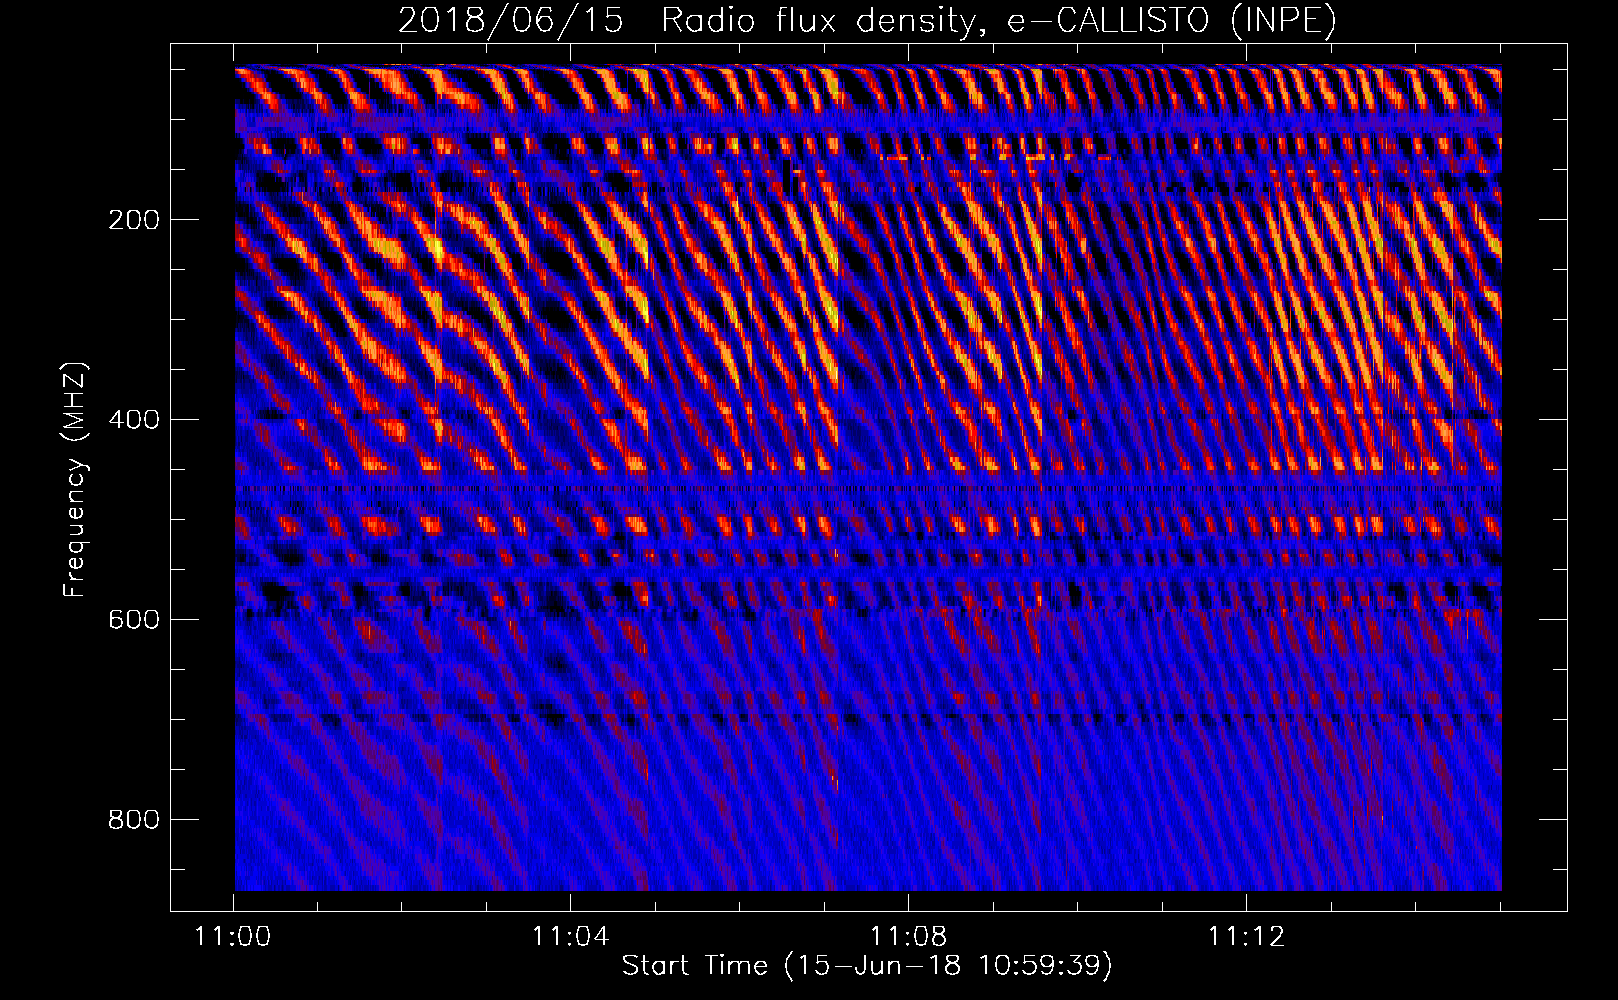The width and height of the screenshot is (1618, 1000).
Task: Click the '400' frequency tick label
Action: [134, 420]
